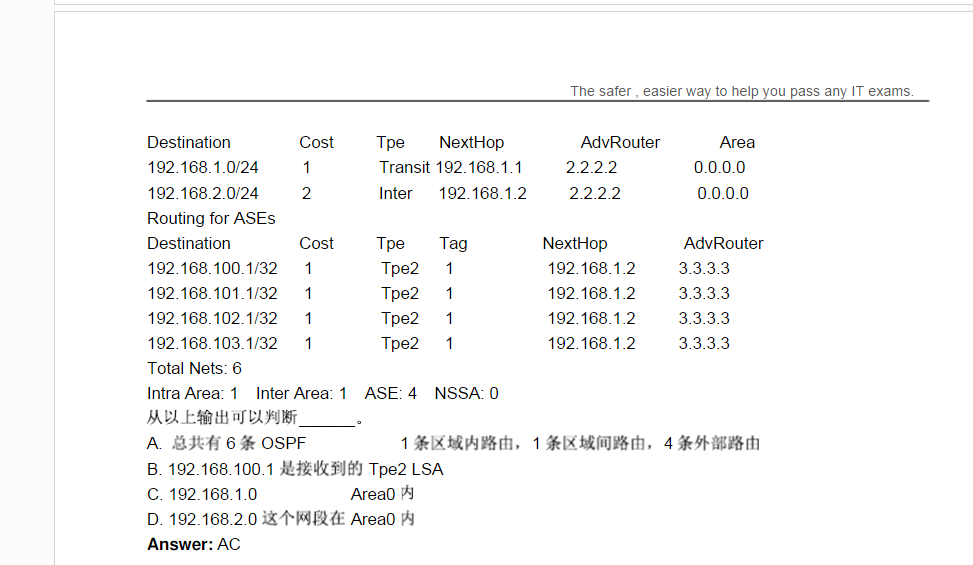
Task: Select the 192.168.103.1/32 route entry
Action: 212,343
